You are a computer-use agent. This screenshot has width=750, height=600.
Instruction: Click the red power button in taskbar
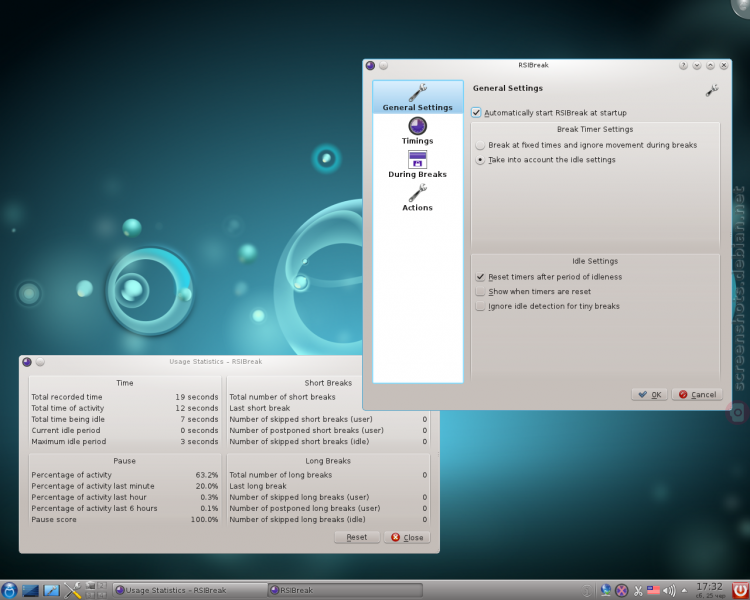click(740, 590)
